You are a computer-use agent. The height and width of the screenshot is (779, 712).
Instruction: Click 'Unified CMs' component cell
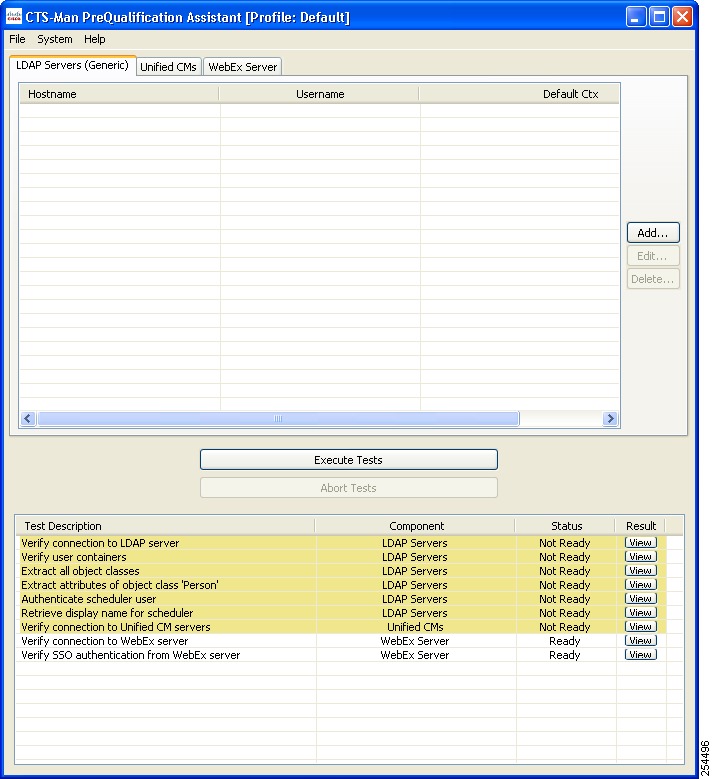[x=415, y=627]
